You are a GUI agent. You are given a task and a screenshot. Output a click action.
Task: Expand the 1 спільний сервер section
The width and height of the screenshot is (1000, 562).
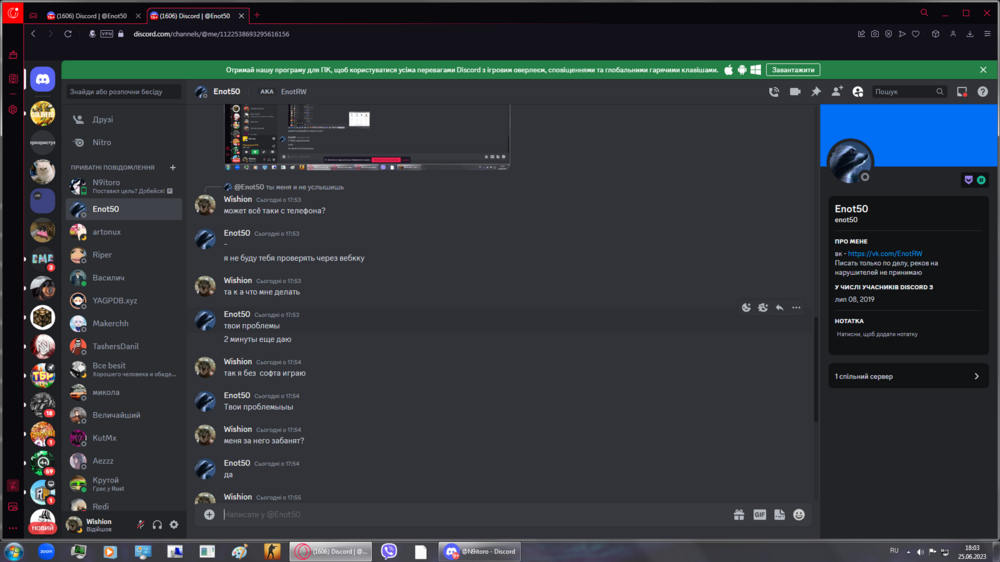click(x=908, y=376)
